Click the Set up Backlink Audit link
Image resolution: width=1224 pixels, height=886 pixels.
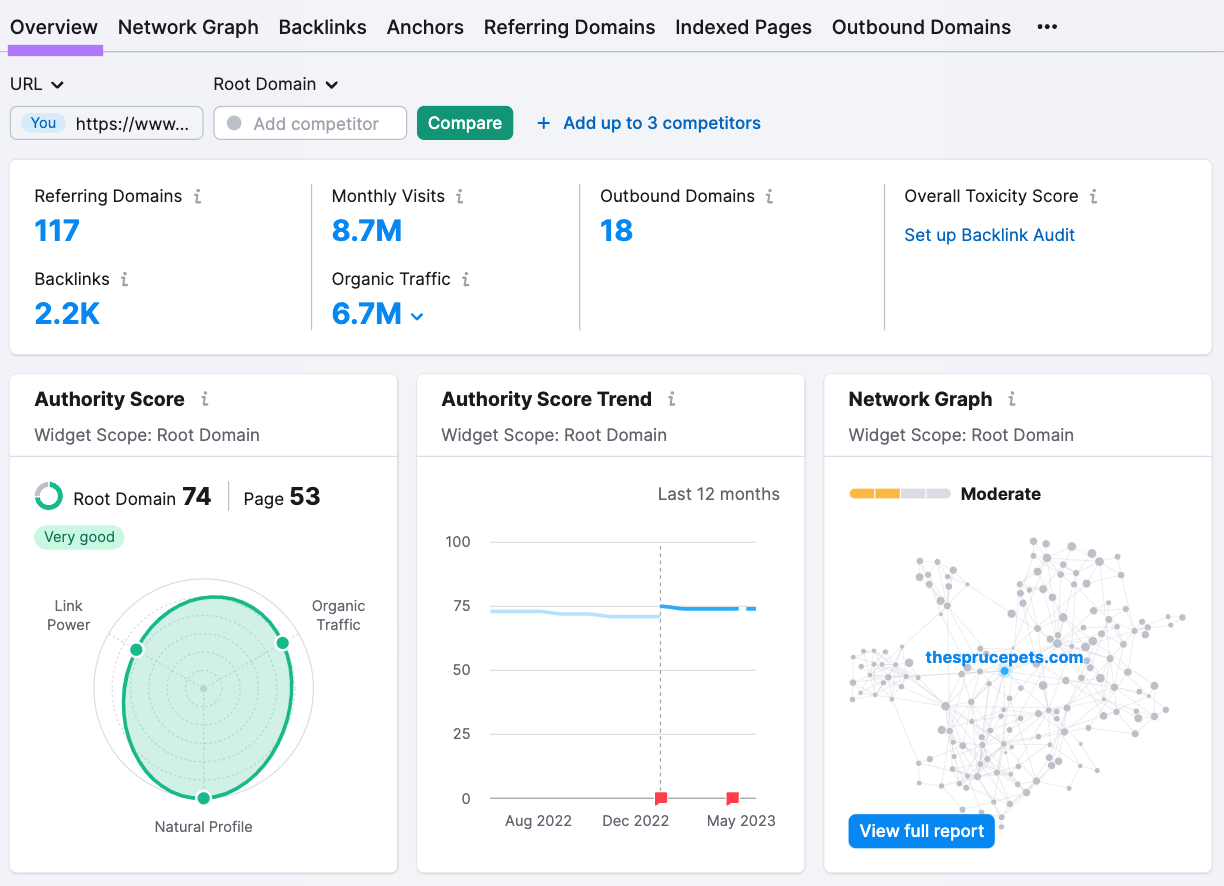click(989, 235)
